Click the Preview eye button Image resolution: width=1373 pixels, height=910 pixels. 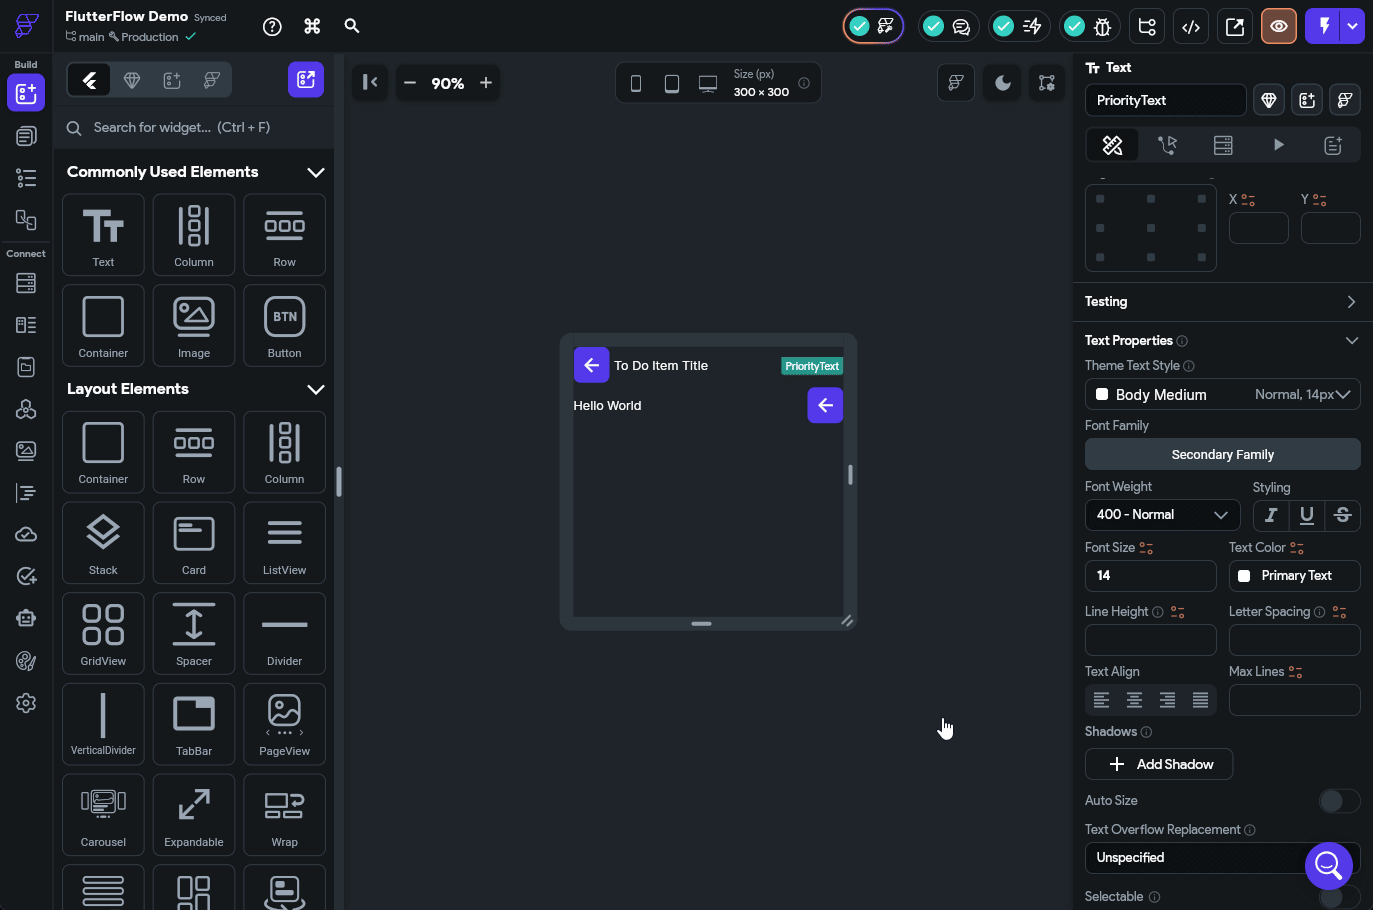click(x=1279, y=27)
